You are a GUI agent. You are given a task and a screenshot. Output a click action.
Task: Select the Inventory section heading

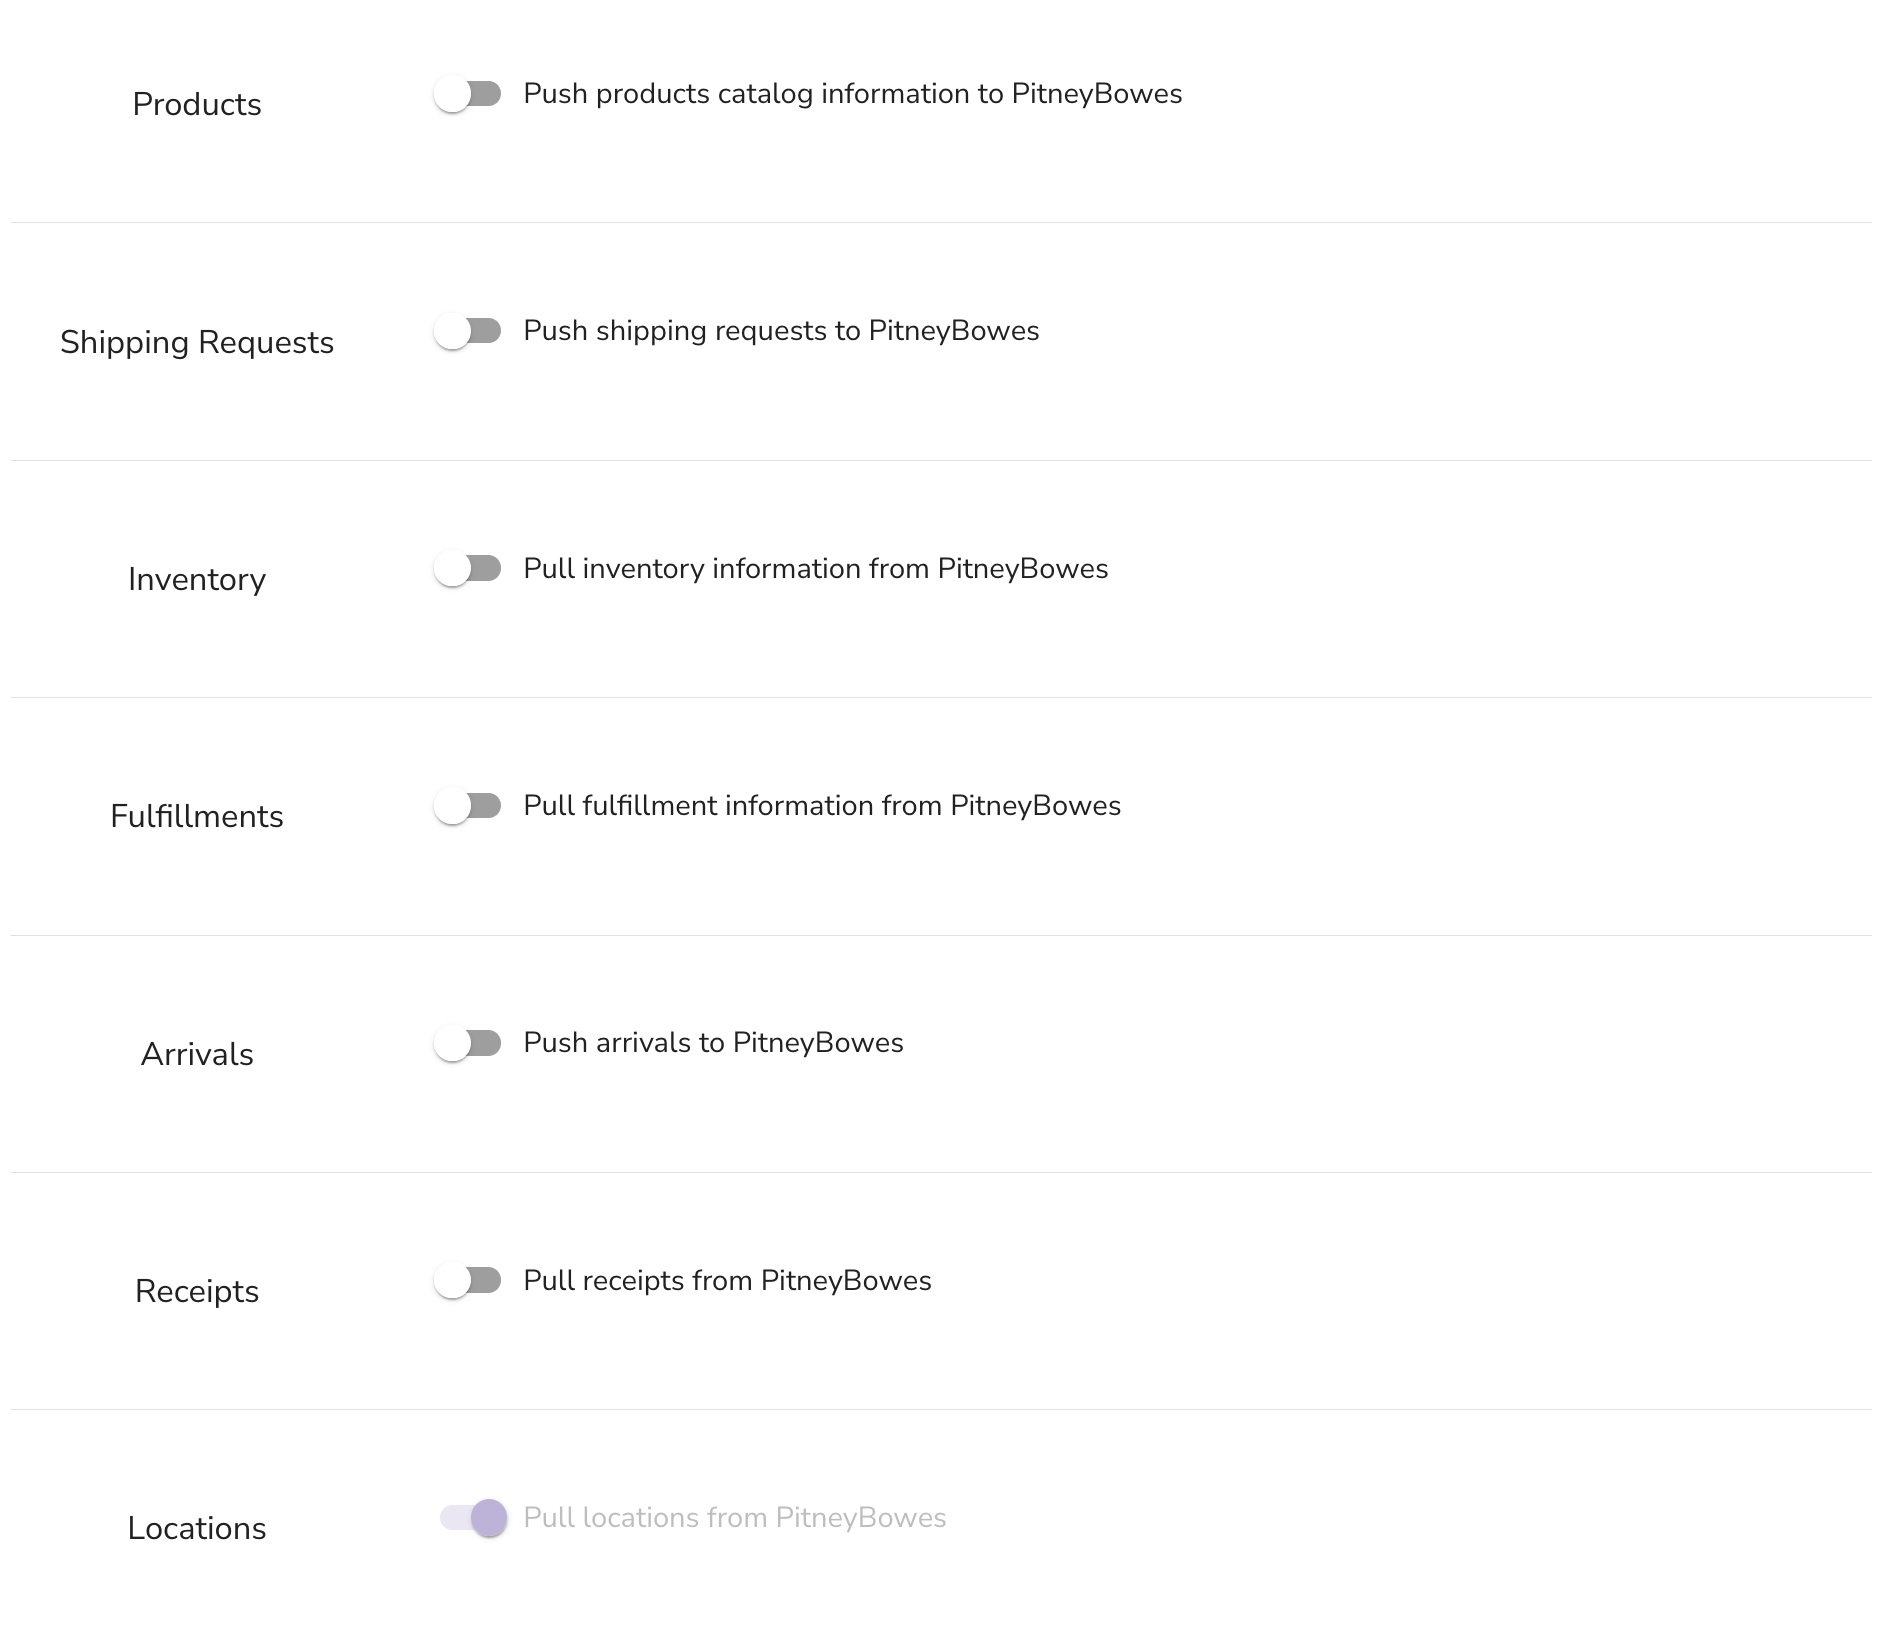coord(197,579)
